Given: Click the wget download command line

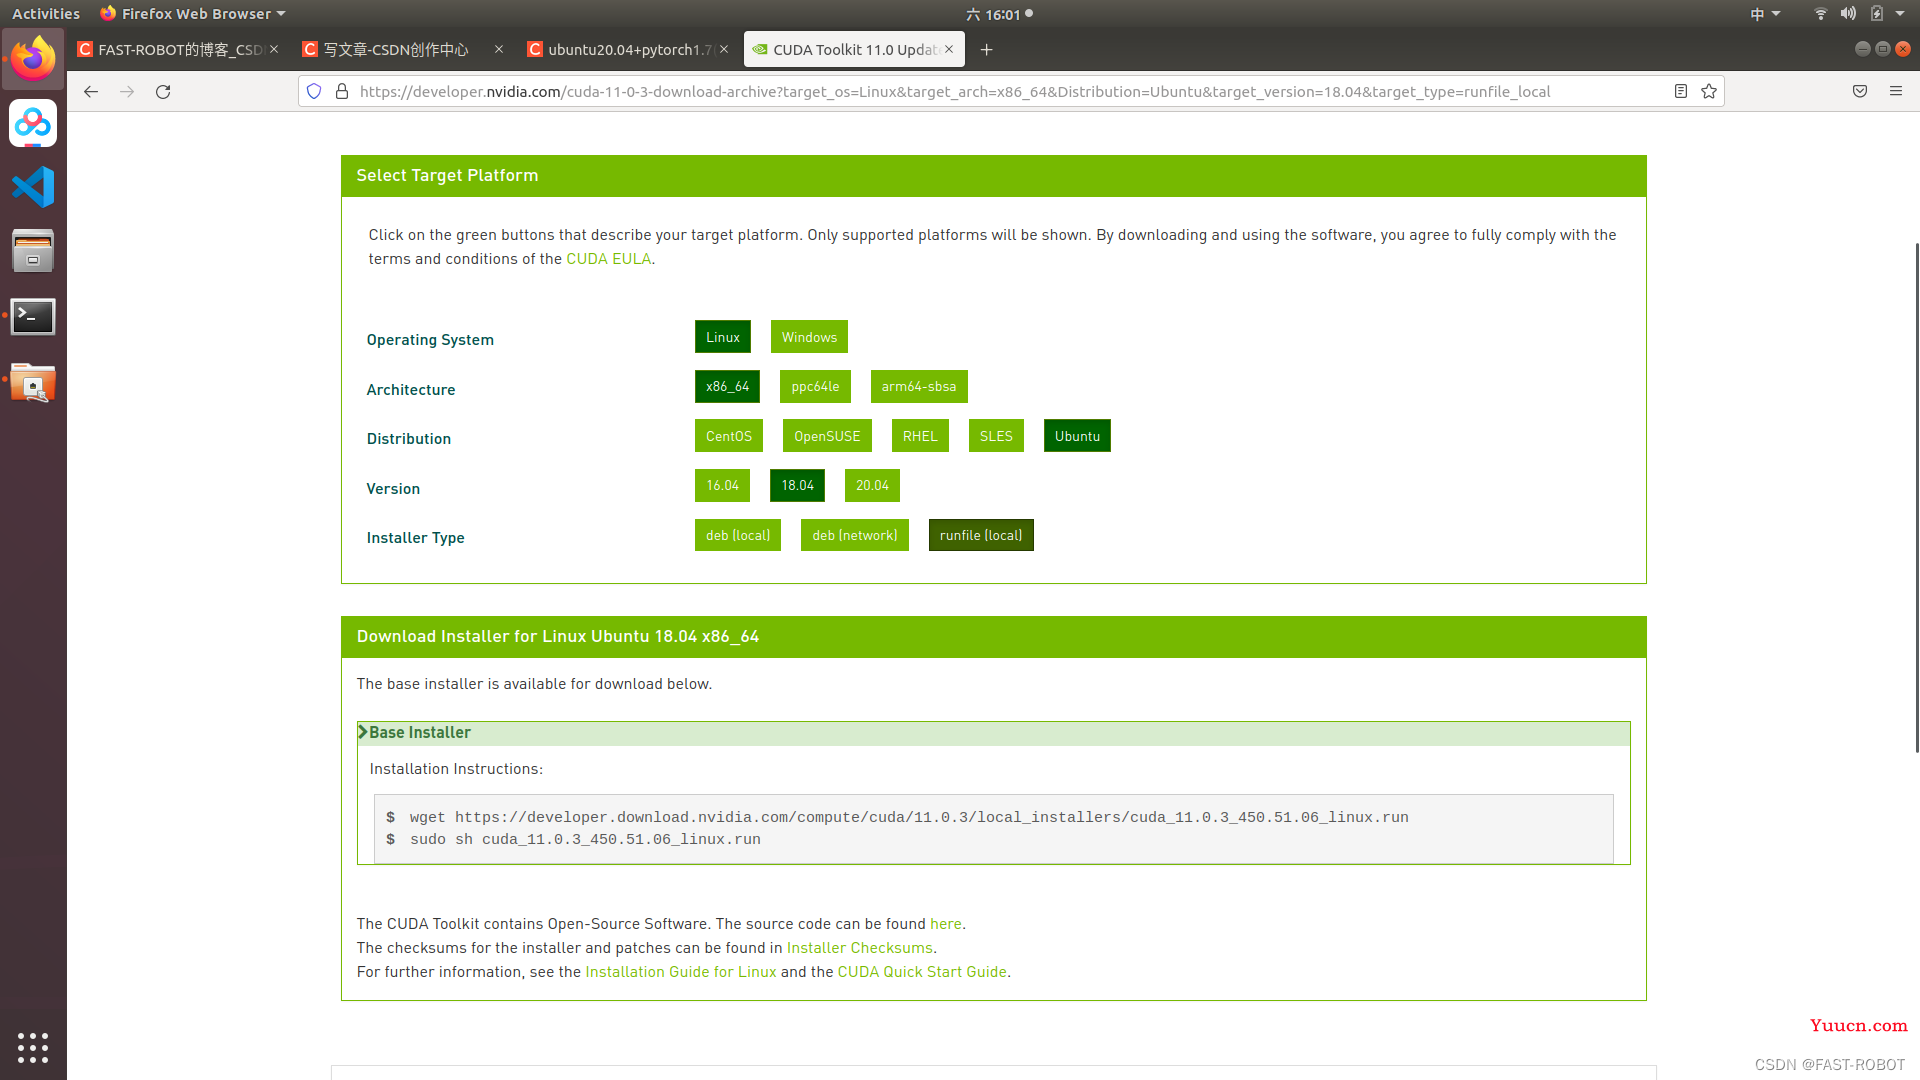Looking at the screenshot, I should (908, 817).
